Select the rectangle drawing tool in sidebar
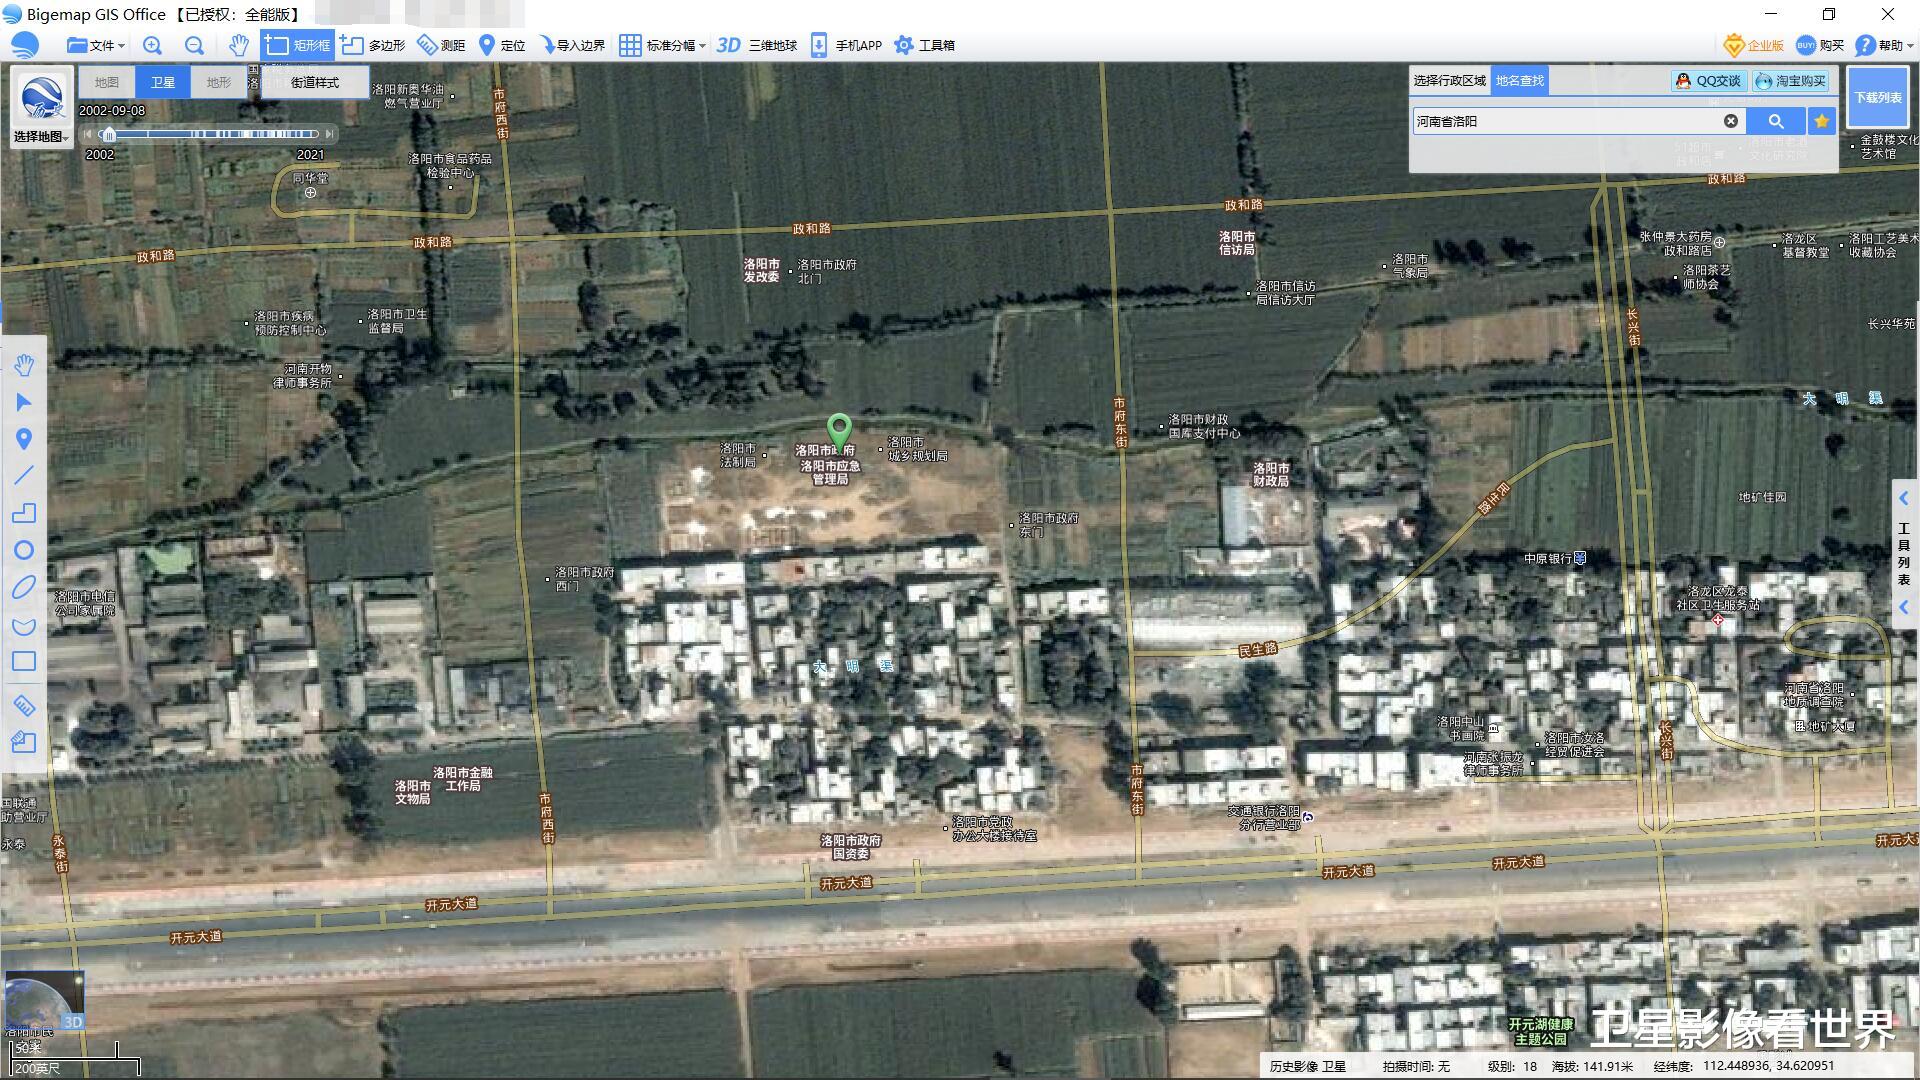The image size is (1920, 1080). (x=24, y=662)
